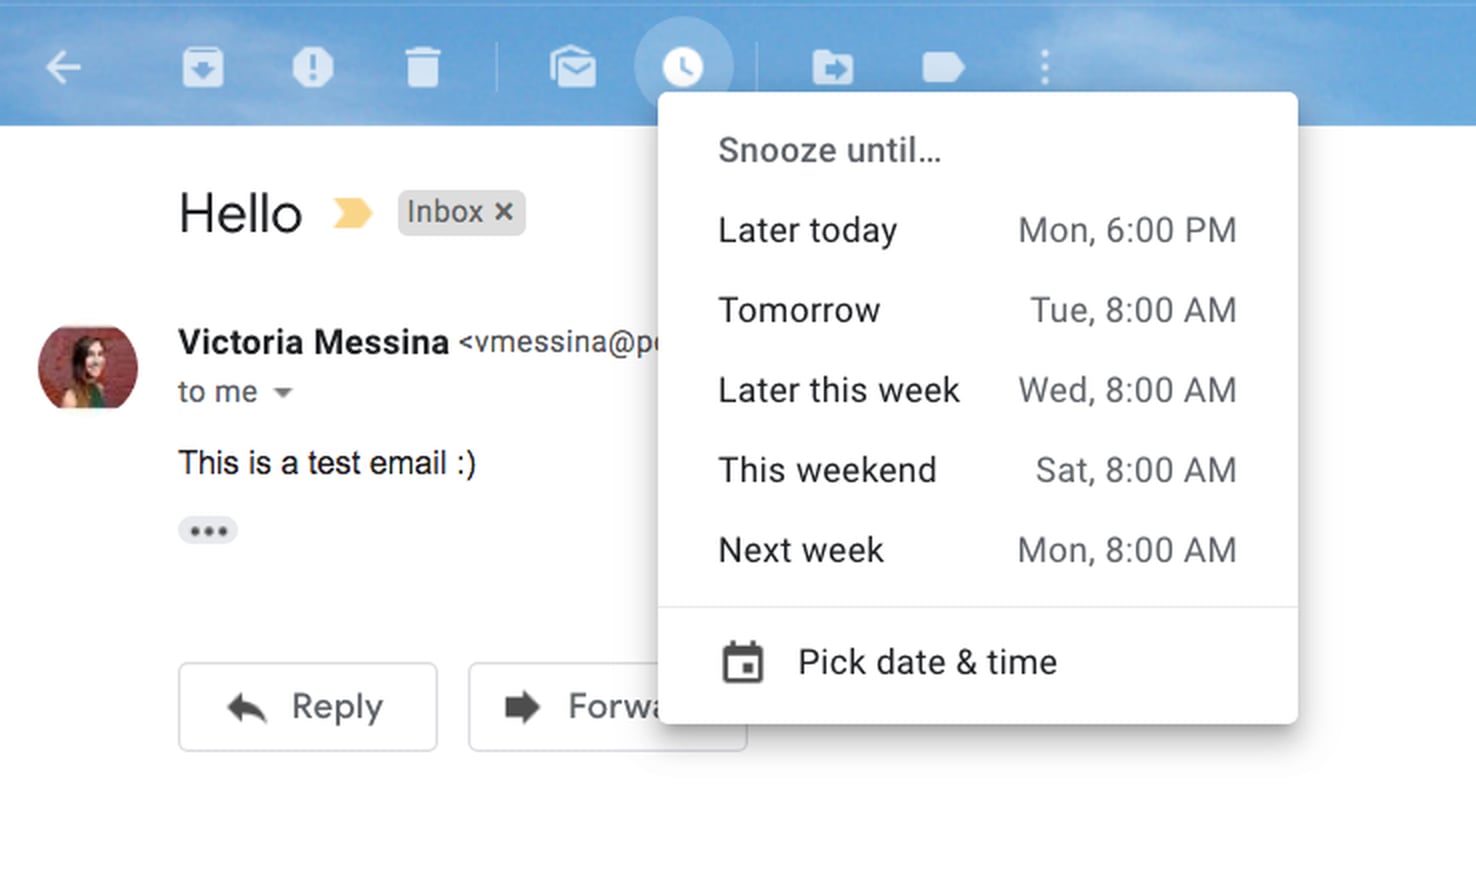Remove the Inbox label with the x
The width and height of the screenshot is (1476, 890).
click(x=505, y=212)
